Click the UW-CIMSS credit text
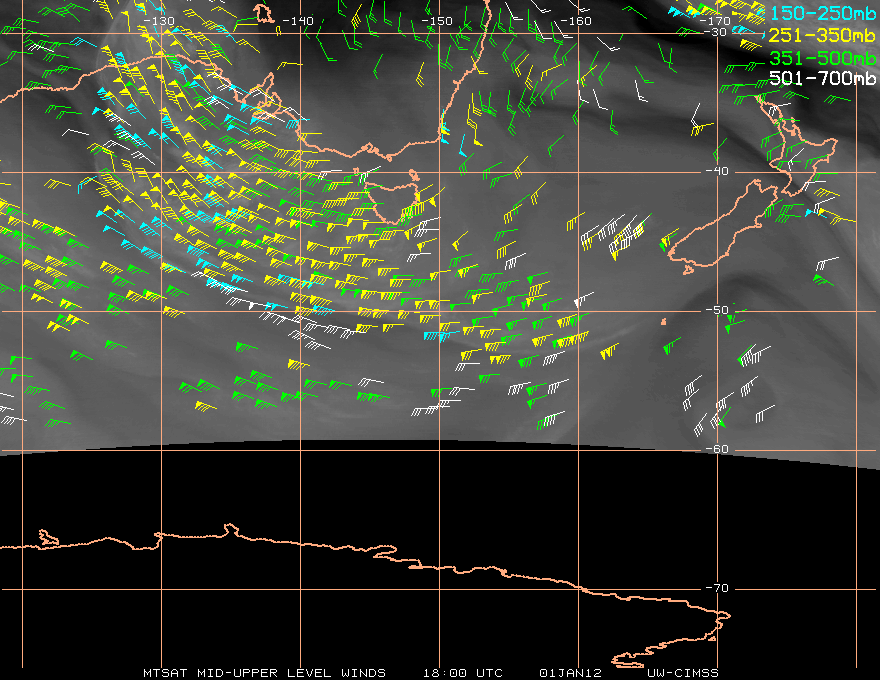Viewport: 880px width, 680px height. click(682, 673)
